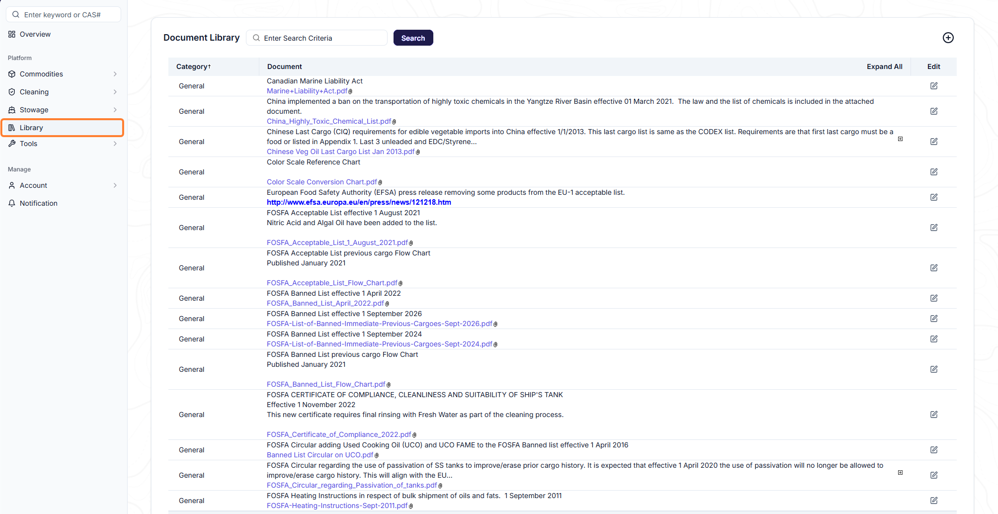
Task: Expand the FOSFA passivation circular description
Action: tap(900, 473)
